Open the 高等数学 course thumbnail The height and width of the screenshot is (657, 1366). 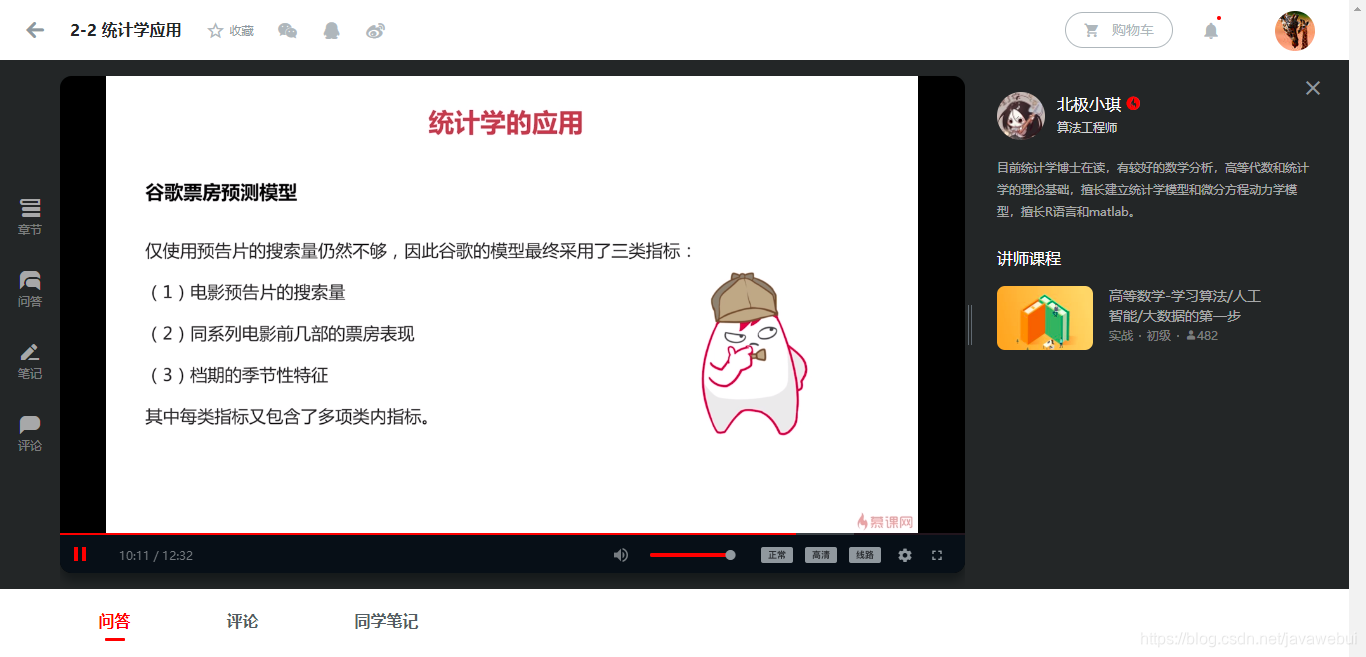(1045, 318)
